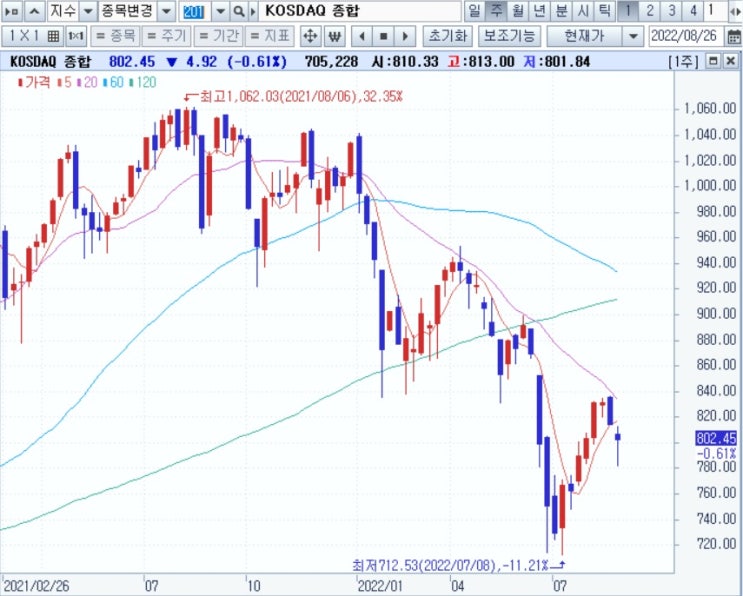Viewport: 743px width, 596px height.
Task: Click the 5 moving average legend item
Action: 64,82
